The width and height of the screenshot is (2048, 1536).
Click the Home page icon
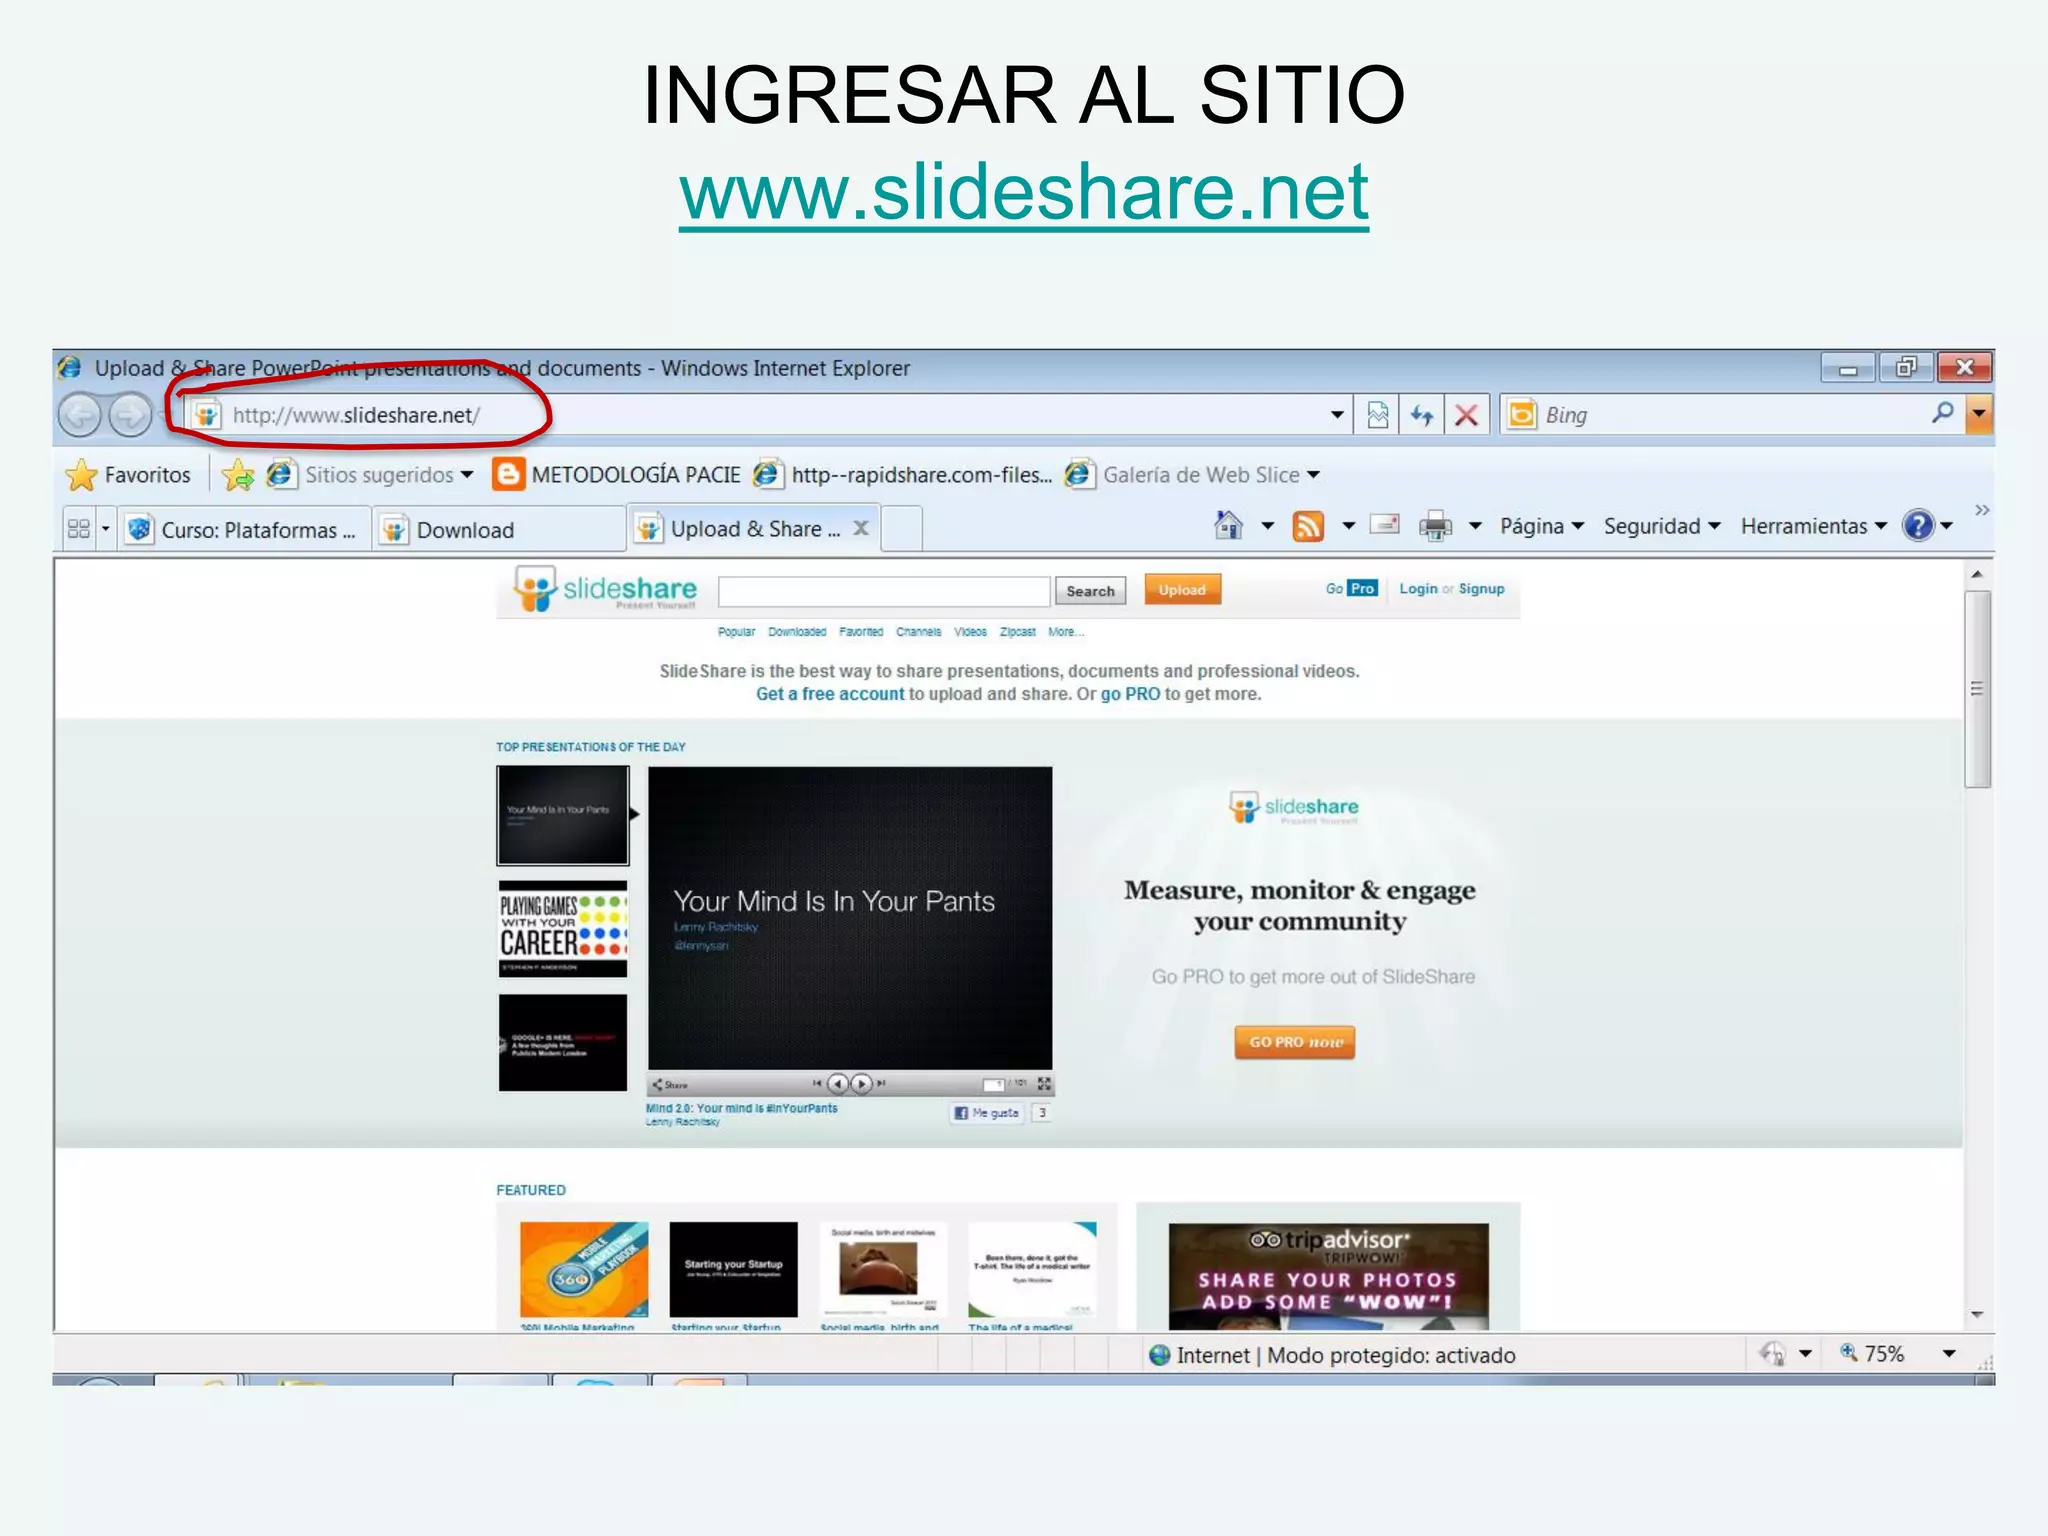coord(1228,525)
